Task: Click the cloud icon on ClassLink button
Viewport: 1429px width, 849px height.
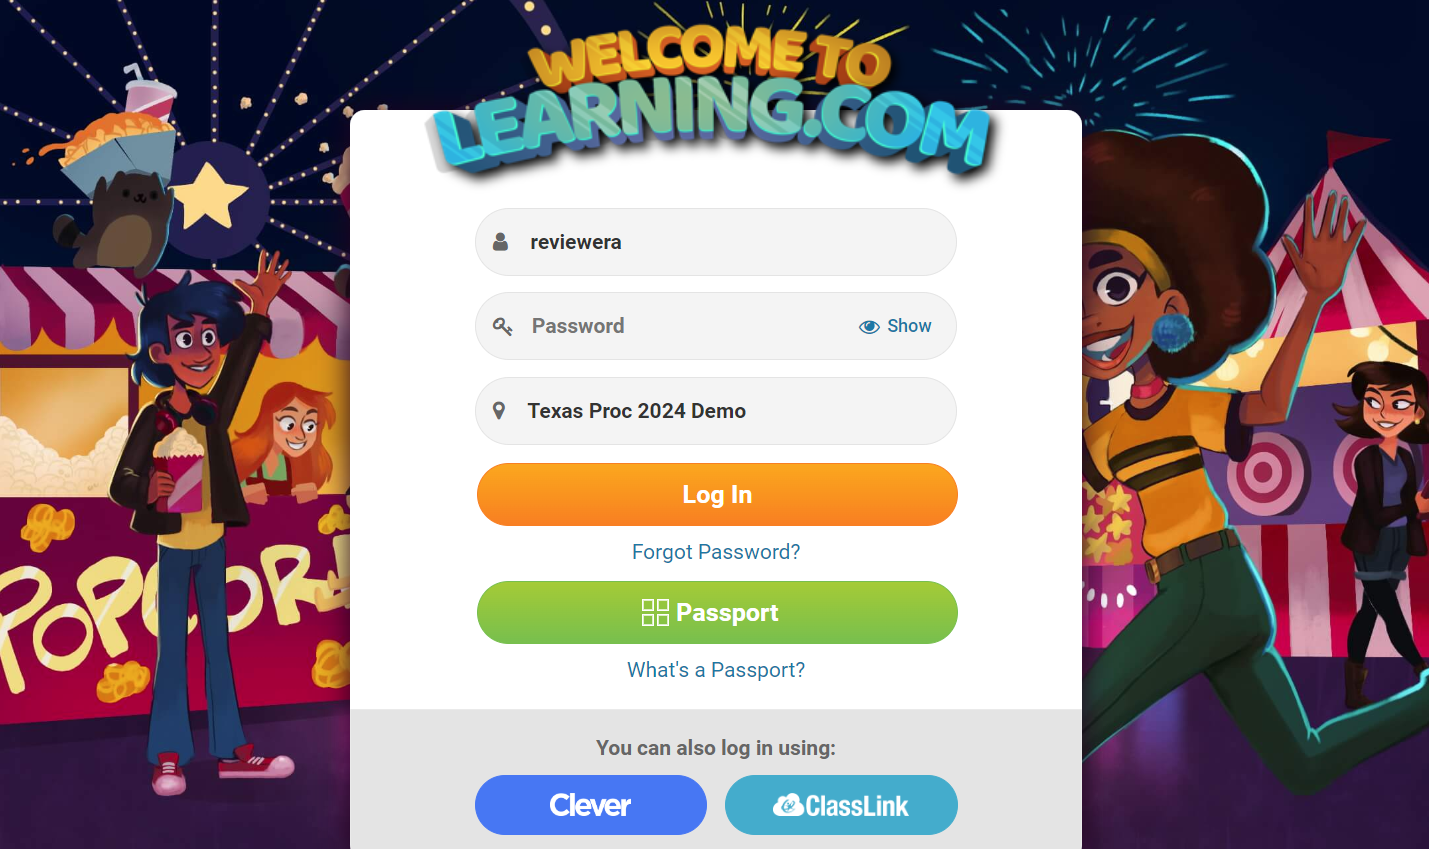Action: coord(788,805)
